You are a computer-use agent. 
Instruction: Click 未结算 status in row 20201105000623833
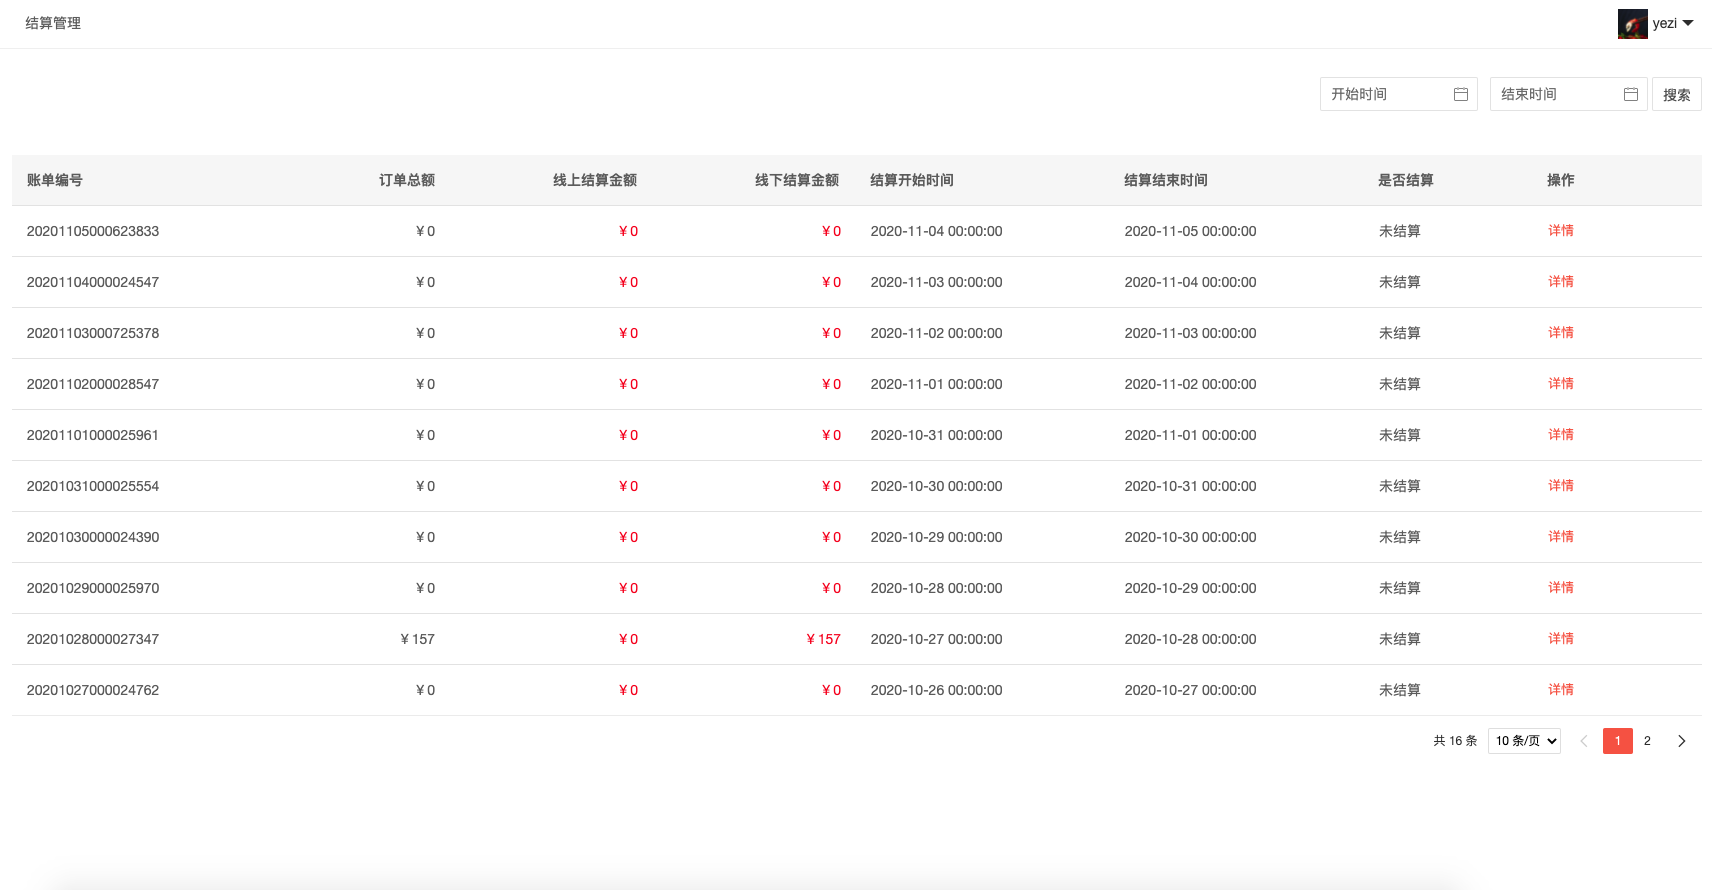[x=1399, y=231]
